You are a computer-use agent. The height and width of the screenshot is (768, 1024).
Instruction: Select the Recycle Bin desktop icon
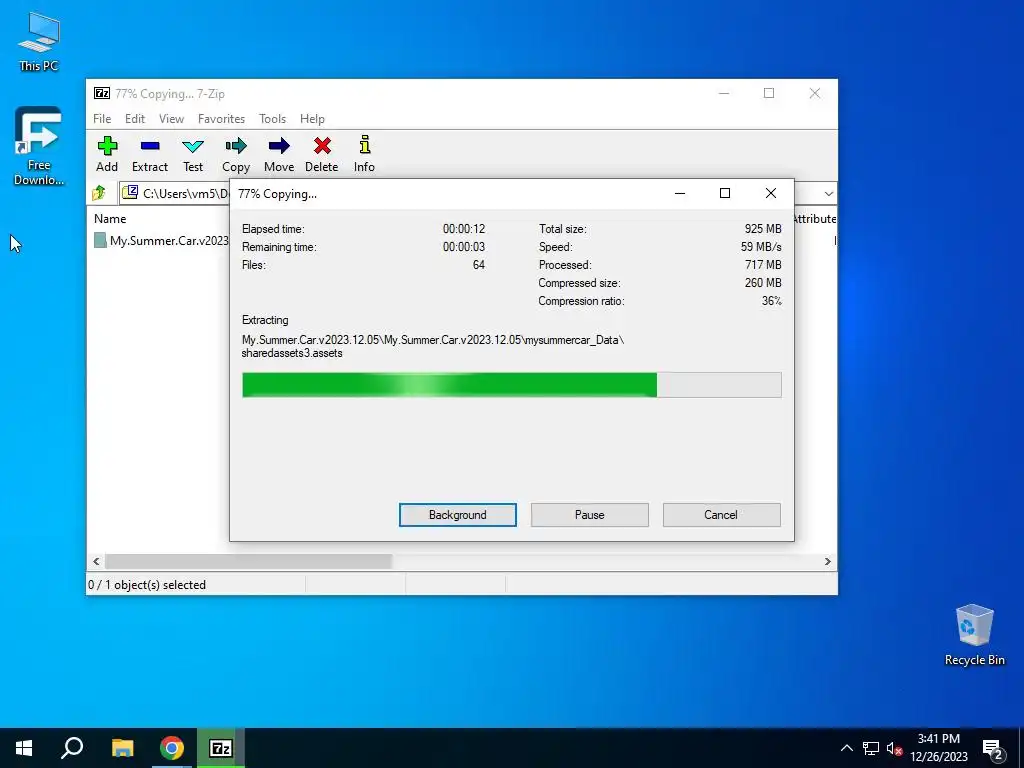[x=974, y=635]
